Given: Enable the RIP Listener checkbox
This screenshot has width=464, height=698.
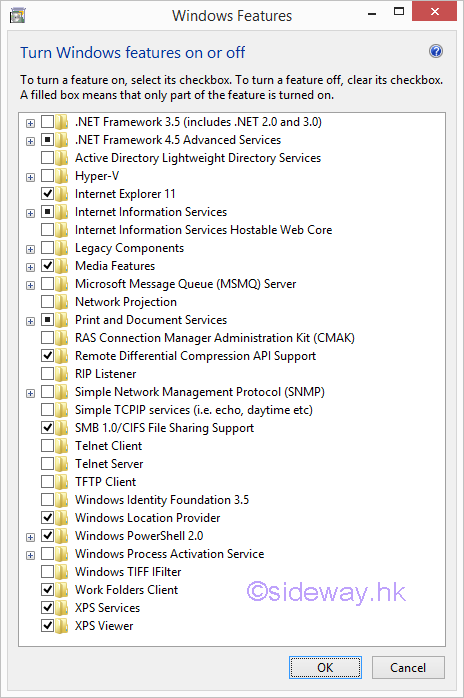Looking at the screenshot, I should [x=47, y=373].
